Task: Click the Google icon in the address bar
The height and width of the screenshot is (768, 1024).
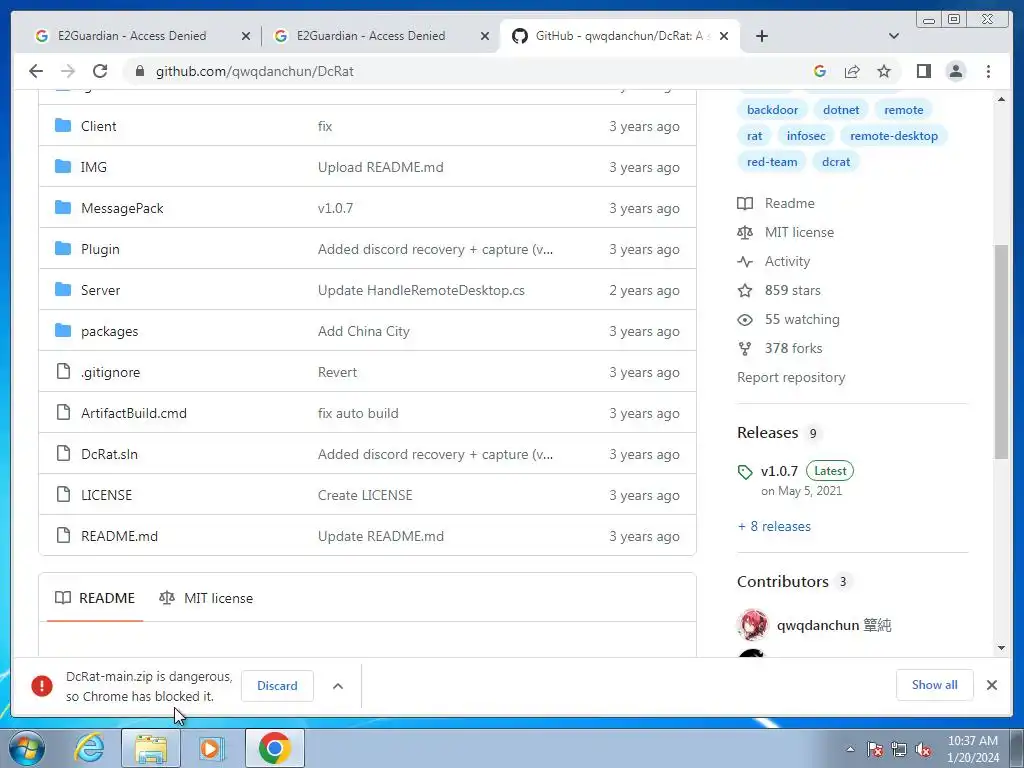Action: tap(820, 71)
